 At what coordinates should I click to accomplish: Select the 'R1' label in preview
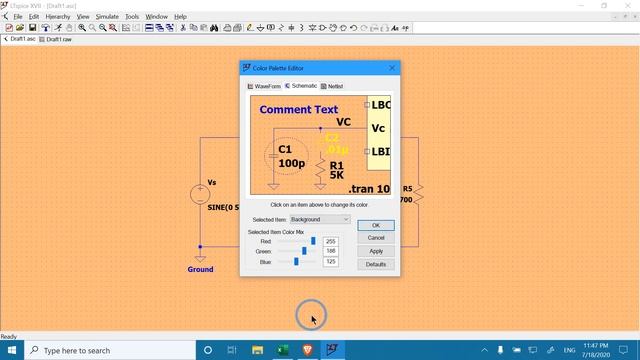tap(337, 165)
